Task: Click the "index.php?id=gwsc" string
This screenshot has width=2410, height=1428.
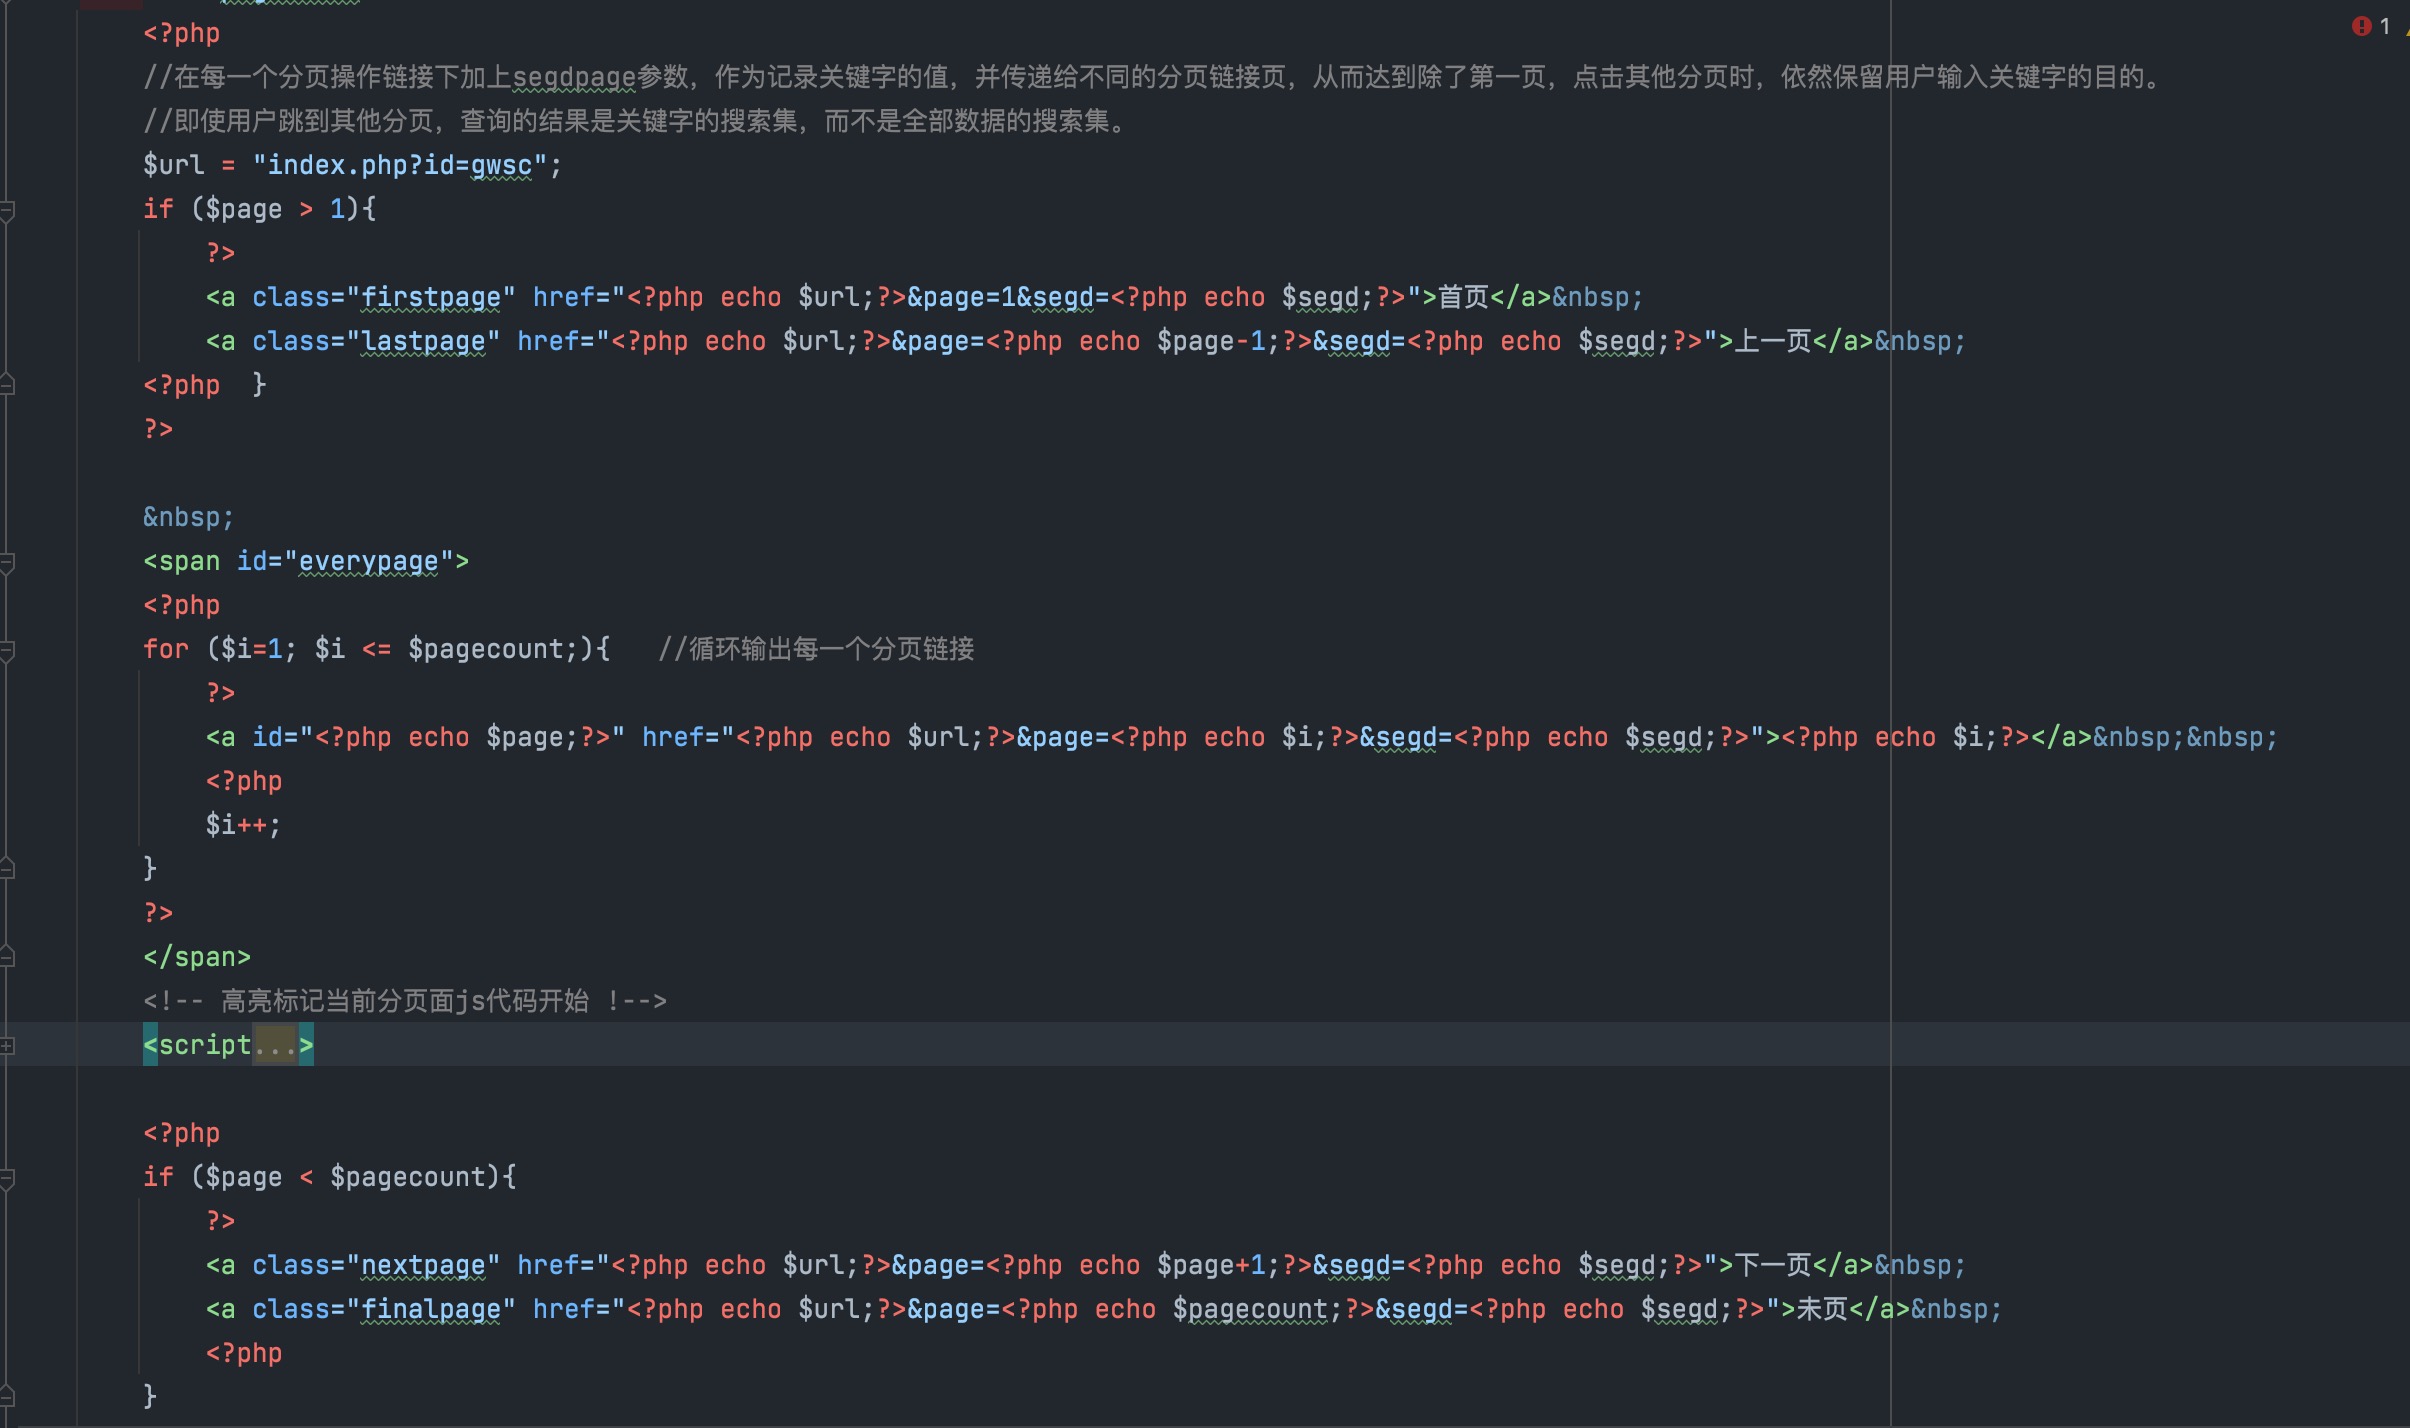Action: [400, 166]
